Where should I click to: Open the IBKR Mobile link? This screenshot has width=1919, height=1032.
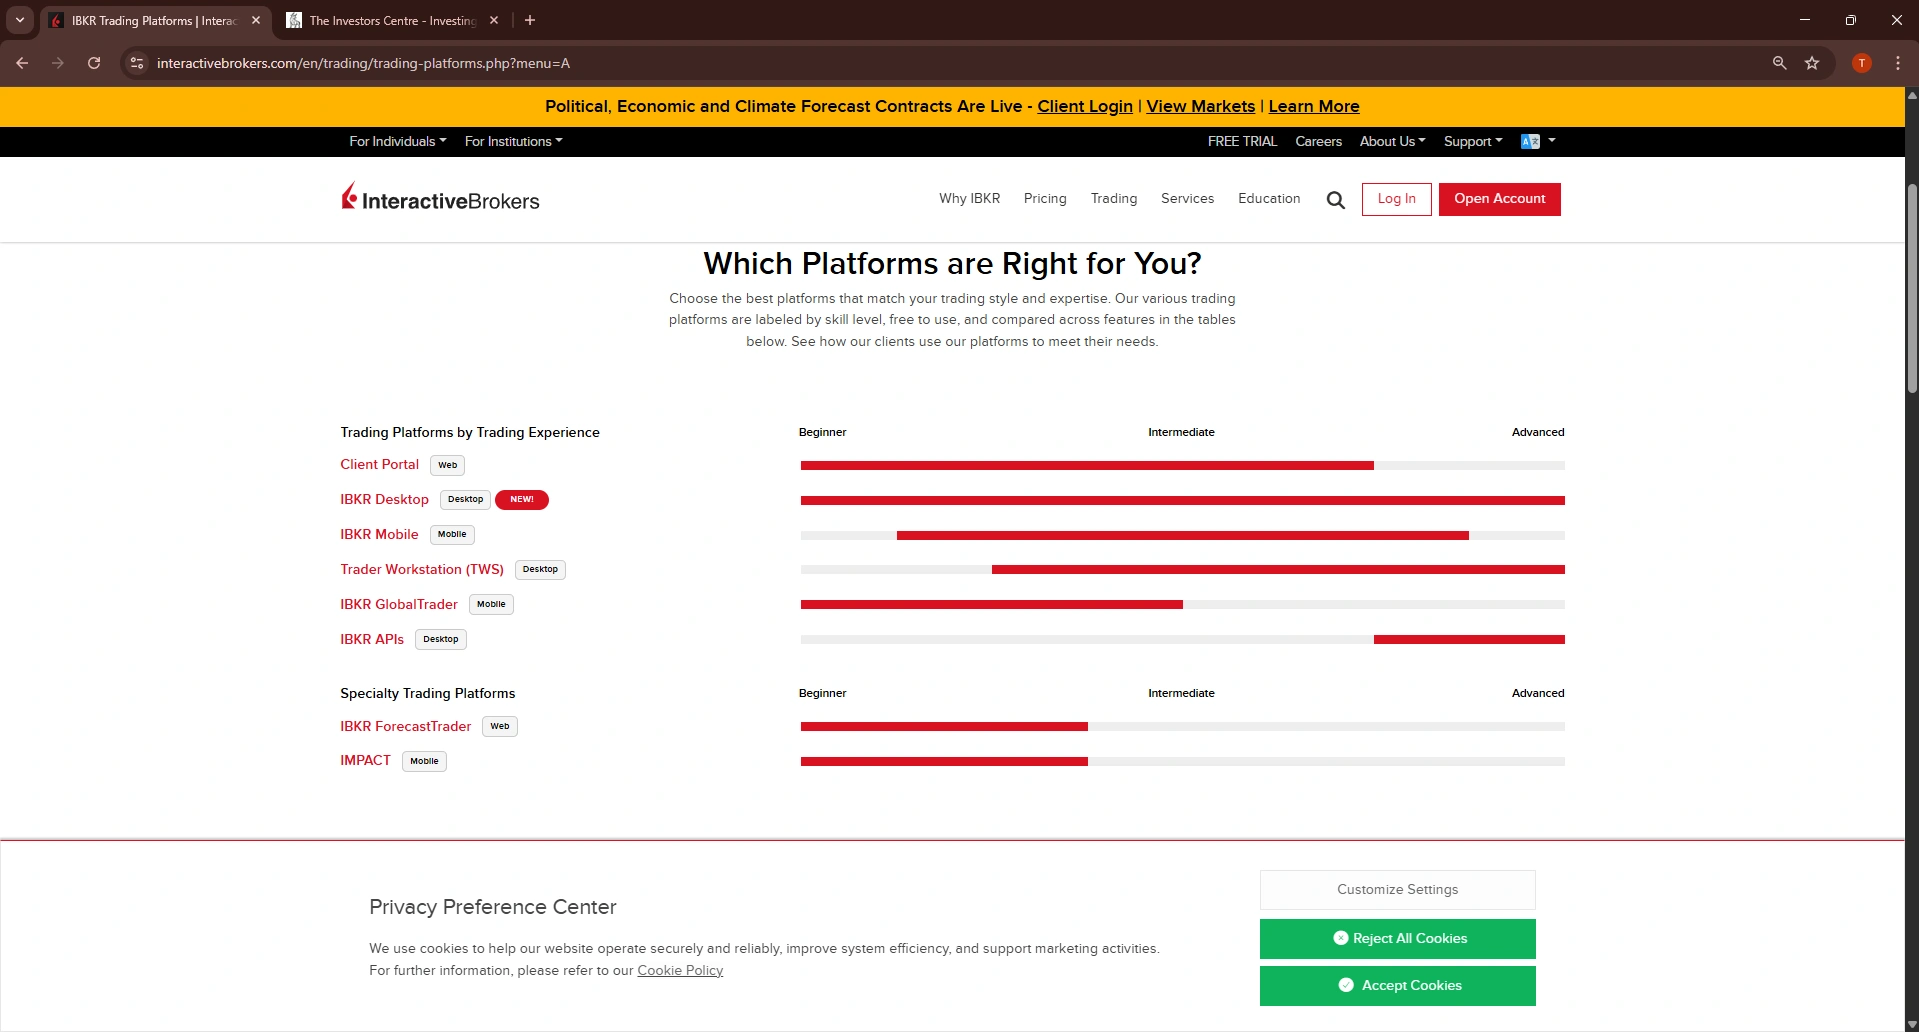(379, 535)
